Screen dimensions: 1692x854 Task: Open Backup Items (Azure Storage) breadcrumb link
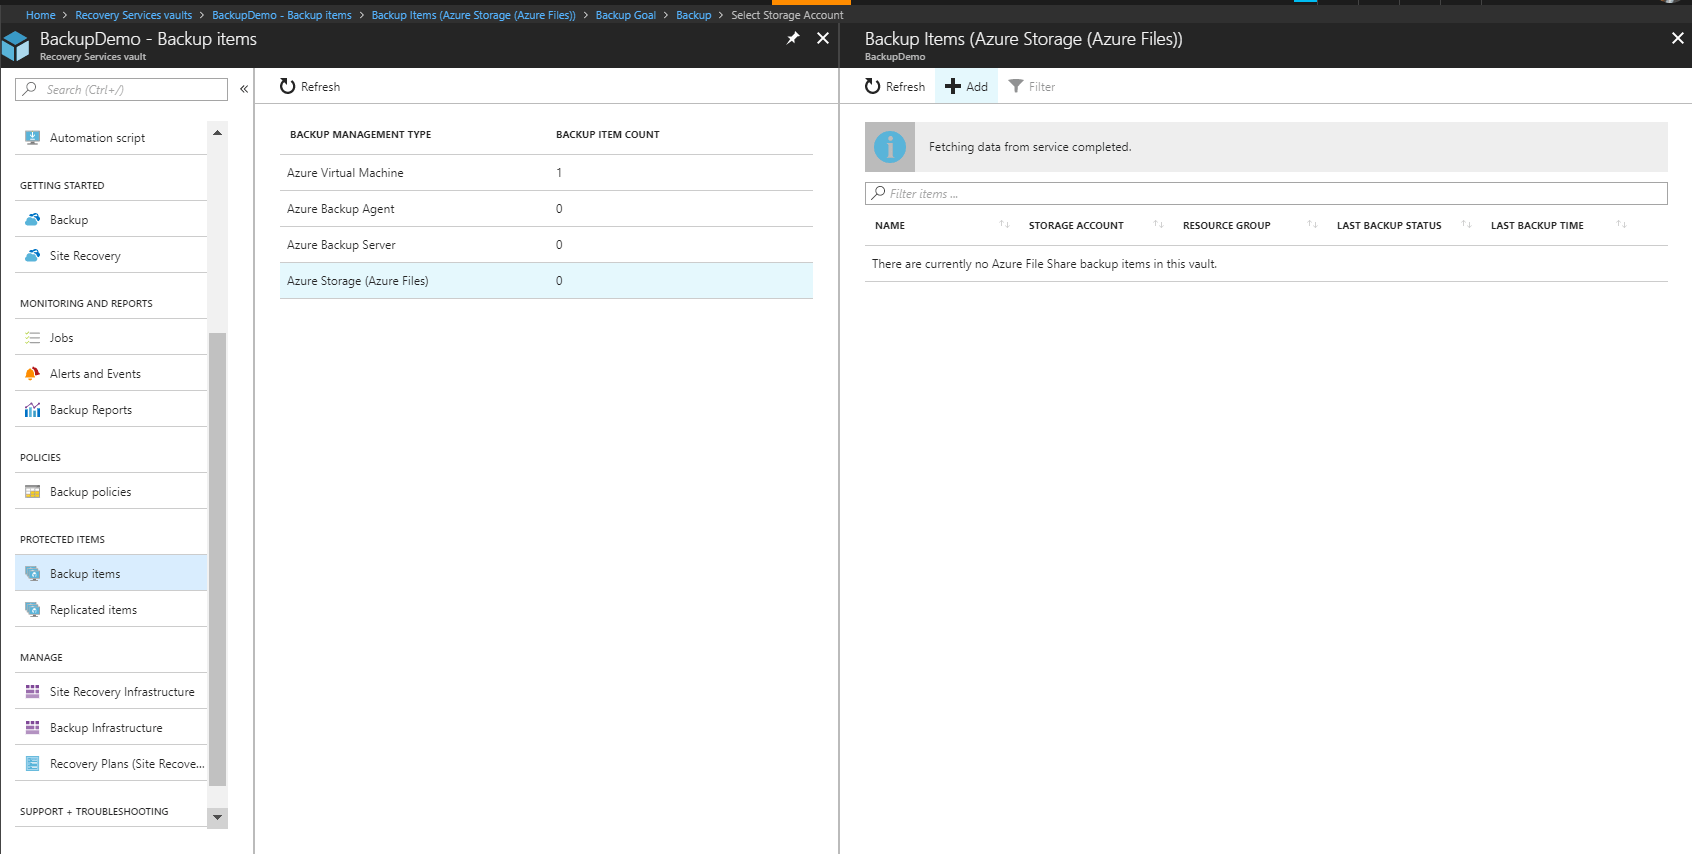point(473,15)
